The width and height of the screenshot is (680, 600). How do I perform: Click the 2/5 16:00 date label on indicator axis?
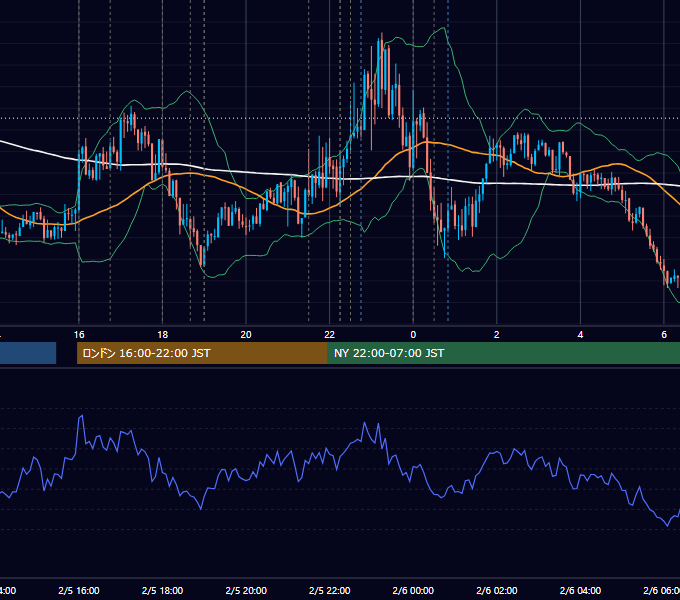[x=79, y=590]
